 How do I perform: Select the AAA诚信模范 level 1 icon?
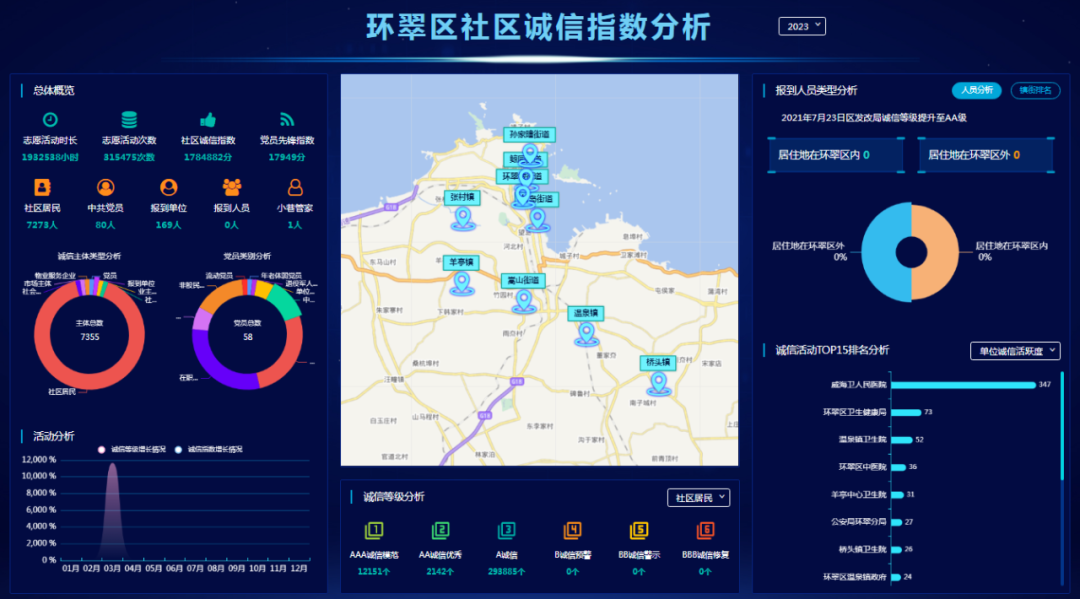tap(374, 530)
